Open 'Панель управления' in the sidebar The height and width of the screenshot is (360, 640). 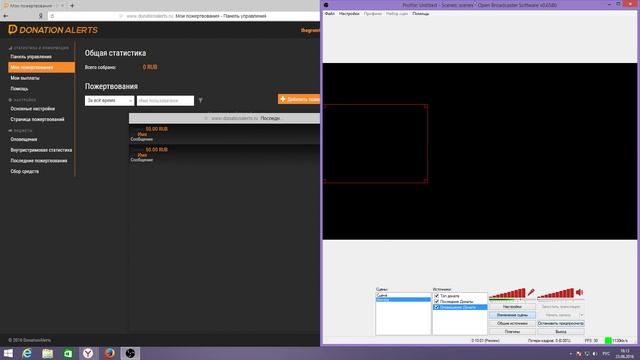click(31, 57)
